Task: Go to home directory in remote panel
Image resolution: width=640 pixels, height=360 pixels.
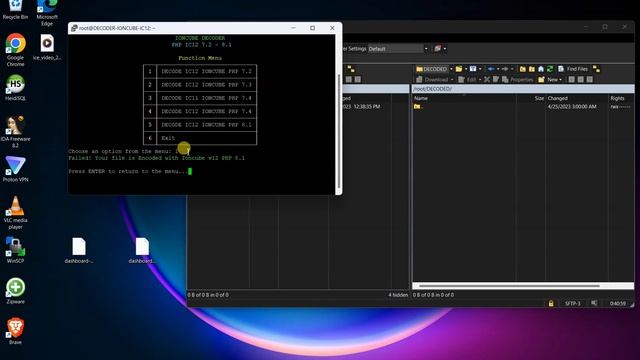Action: pos(541,69)
